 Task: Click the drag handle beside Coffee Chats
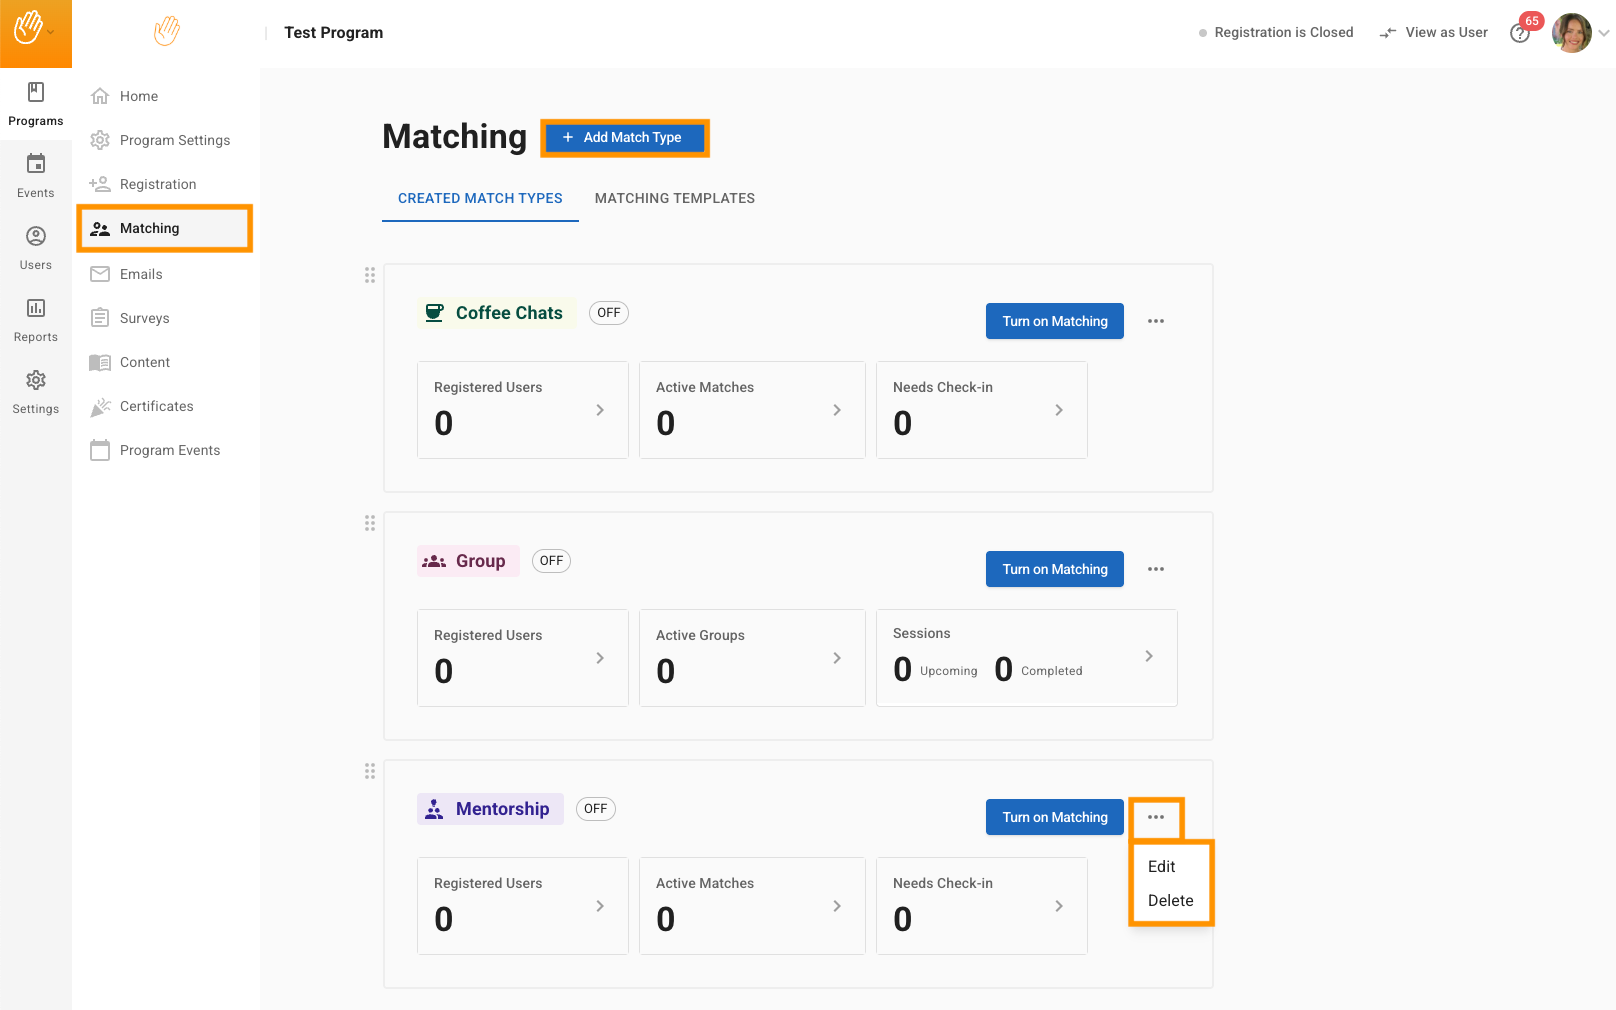[x=370, y=275]
